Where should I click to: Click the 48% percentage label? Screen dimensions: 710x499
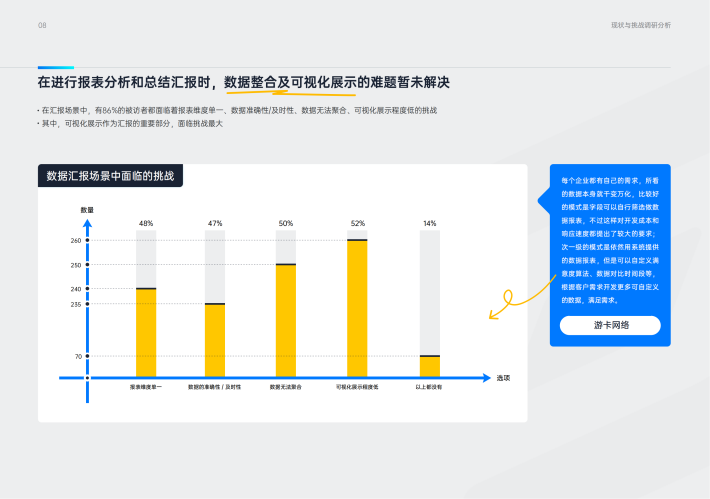[146, 223]
